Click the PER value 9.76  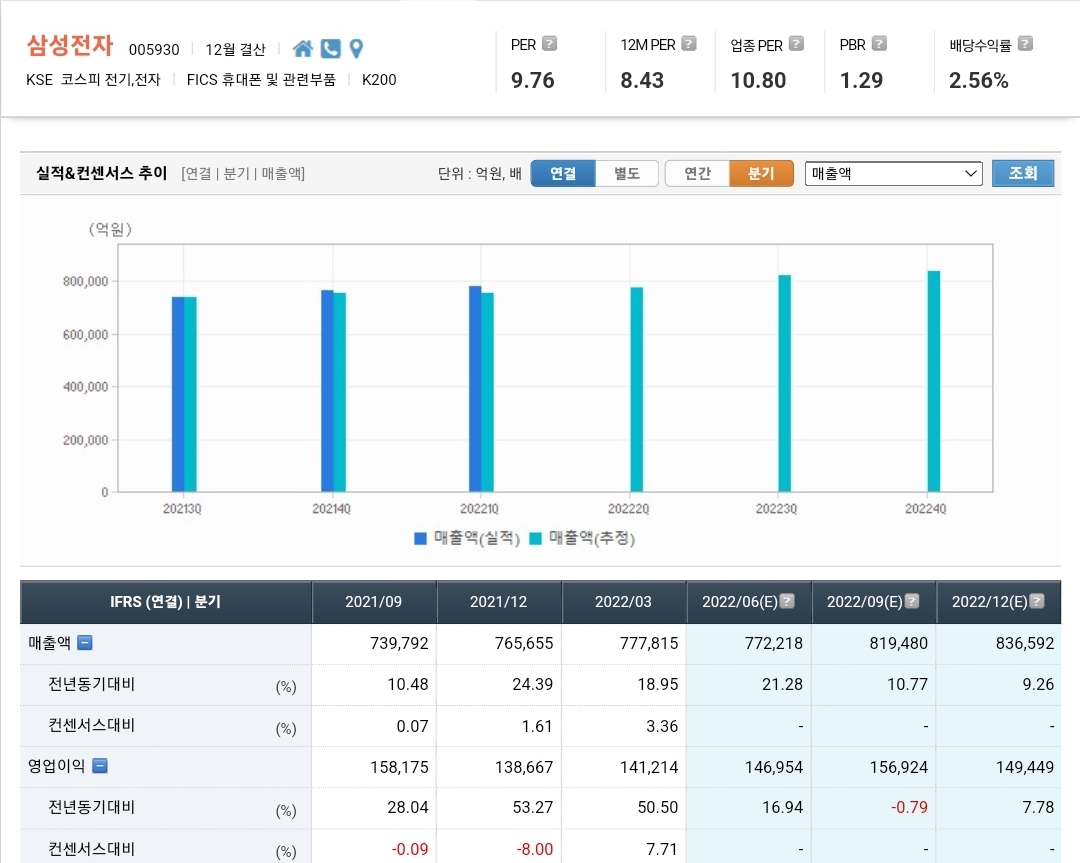[532, 81]
